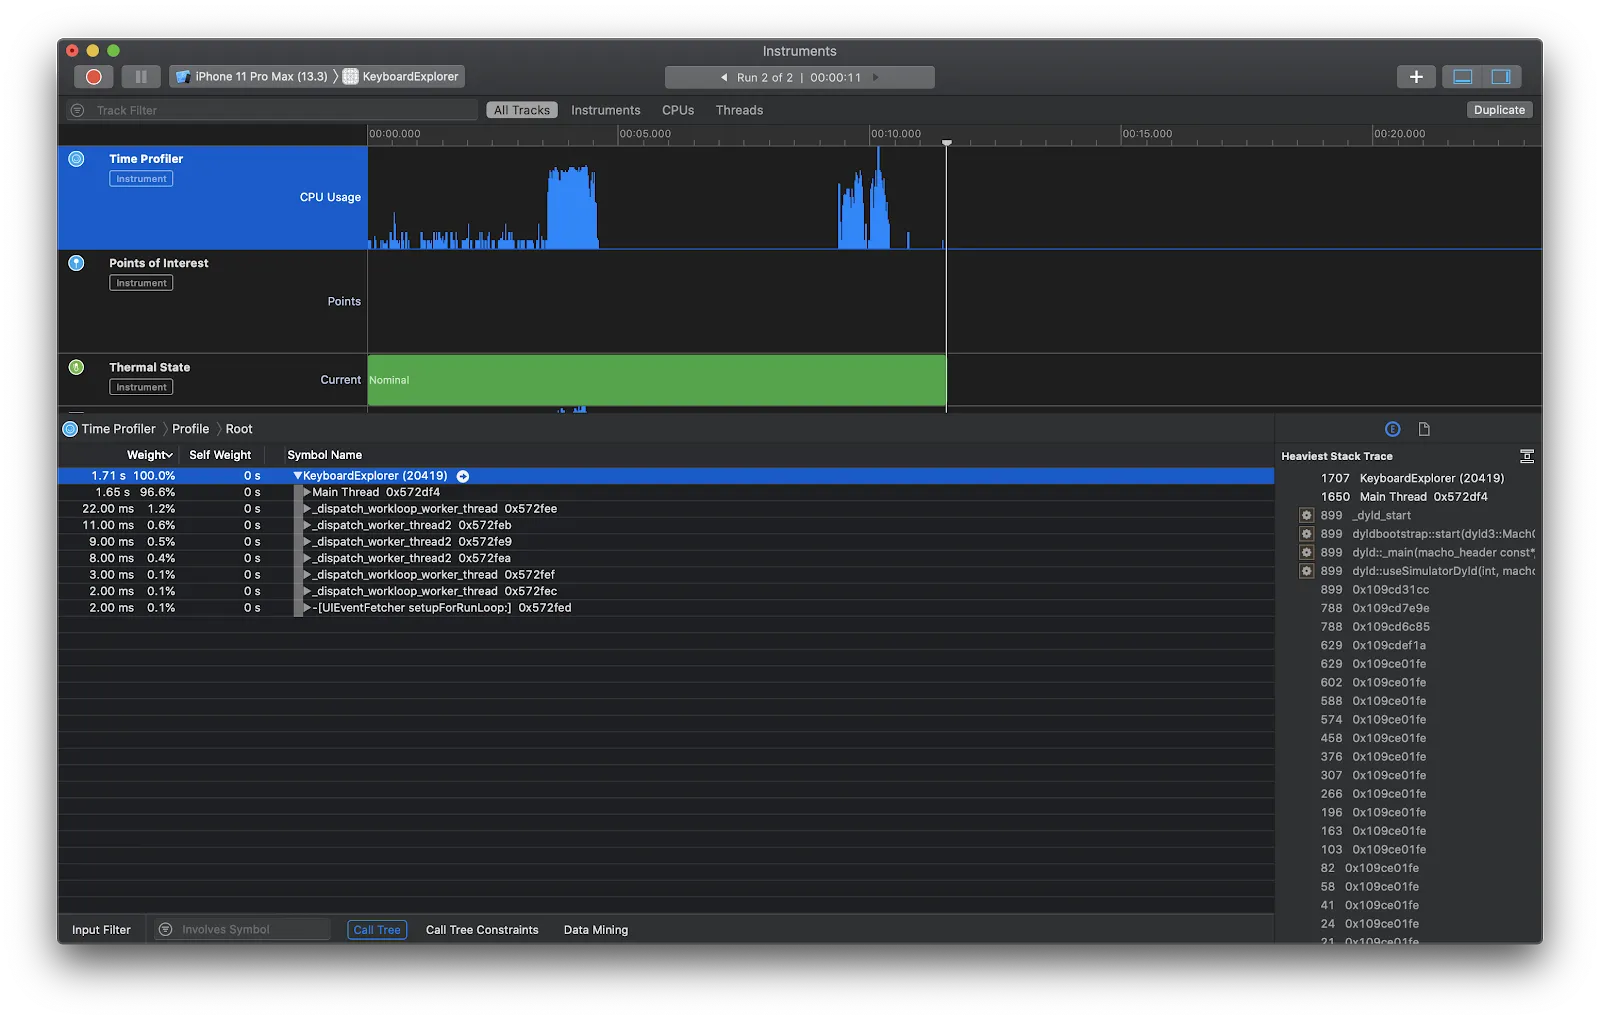
Task: Click the red Record button
Action: (93, 77)
